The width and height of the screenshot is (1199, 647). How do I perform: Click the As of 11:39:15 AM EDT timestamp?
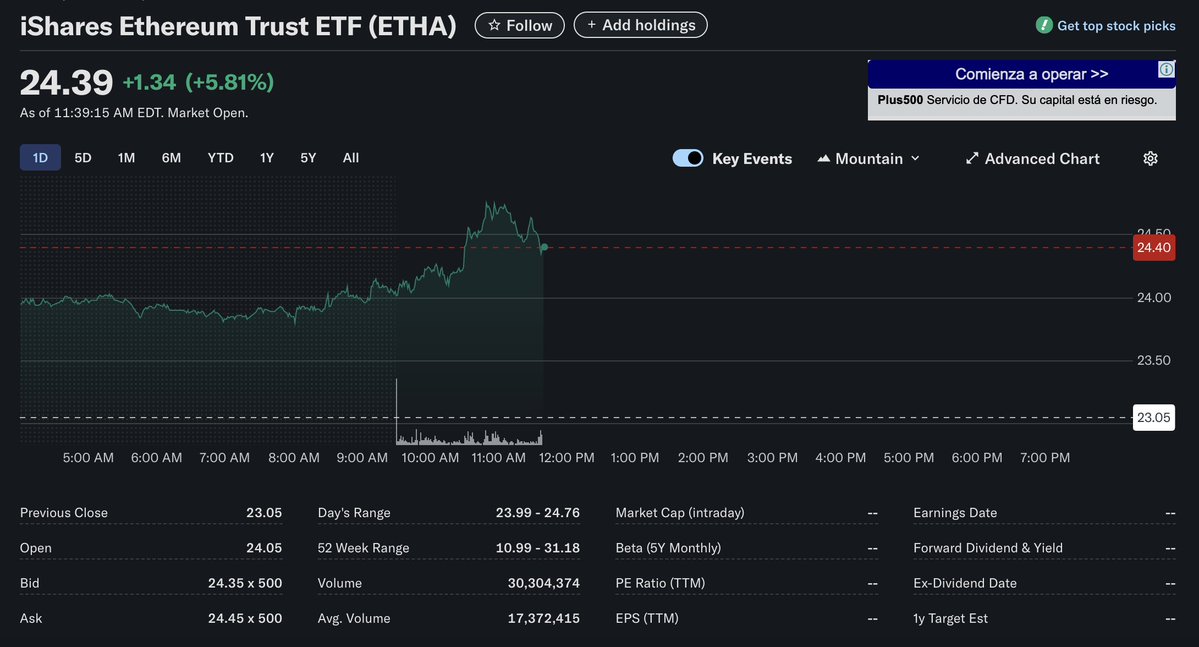tap(134, 112)
